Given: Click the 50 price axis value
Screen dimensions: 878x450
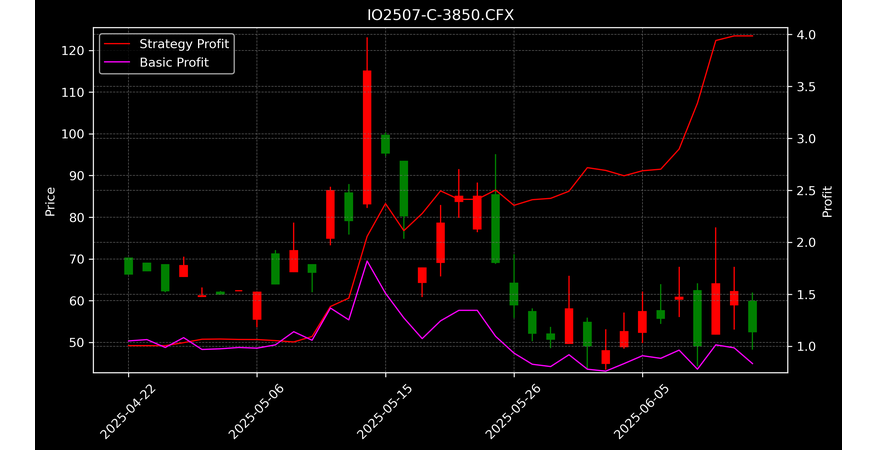Looking at the screenshot, I should [77, 343].
